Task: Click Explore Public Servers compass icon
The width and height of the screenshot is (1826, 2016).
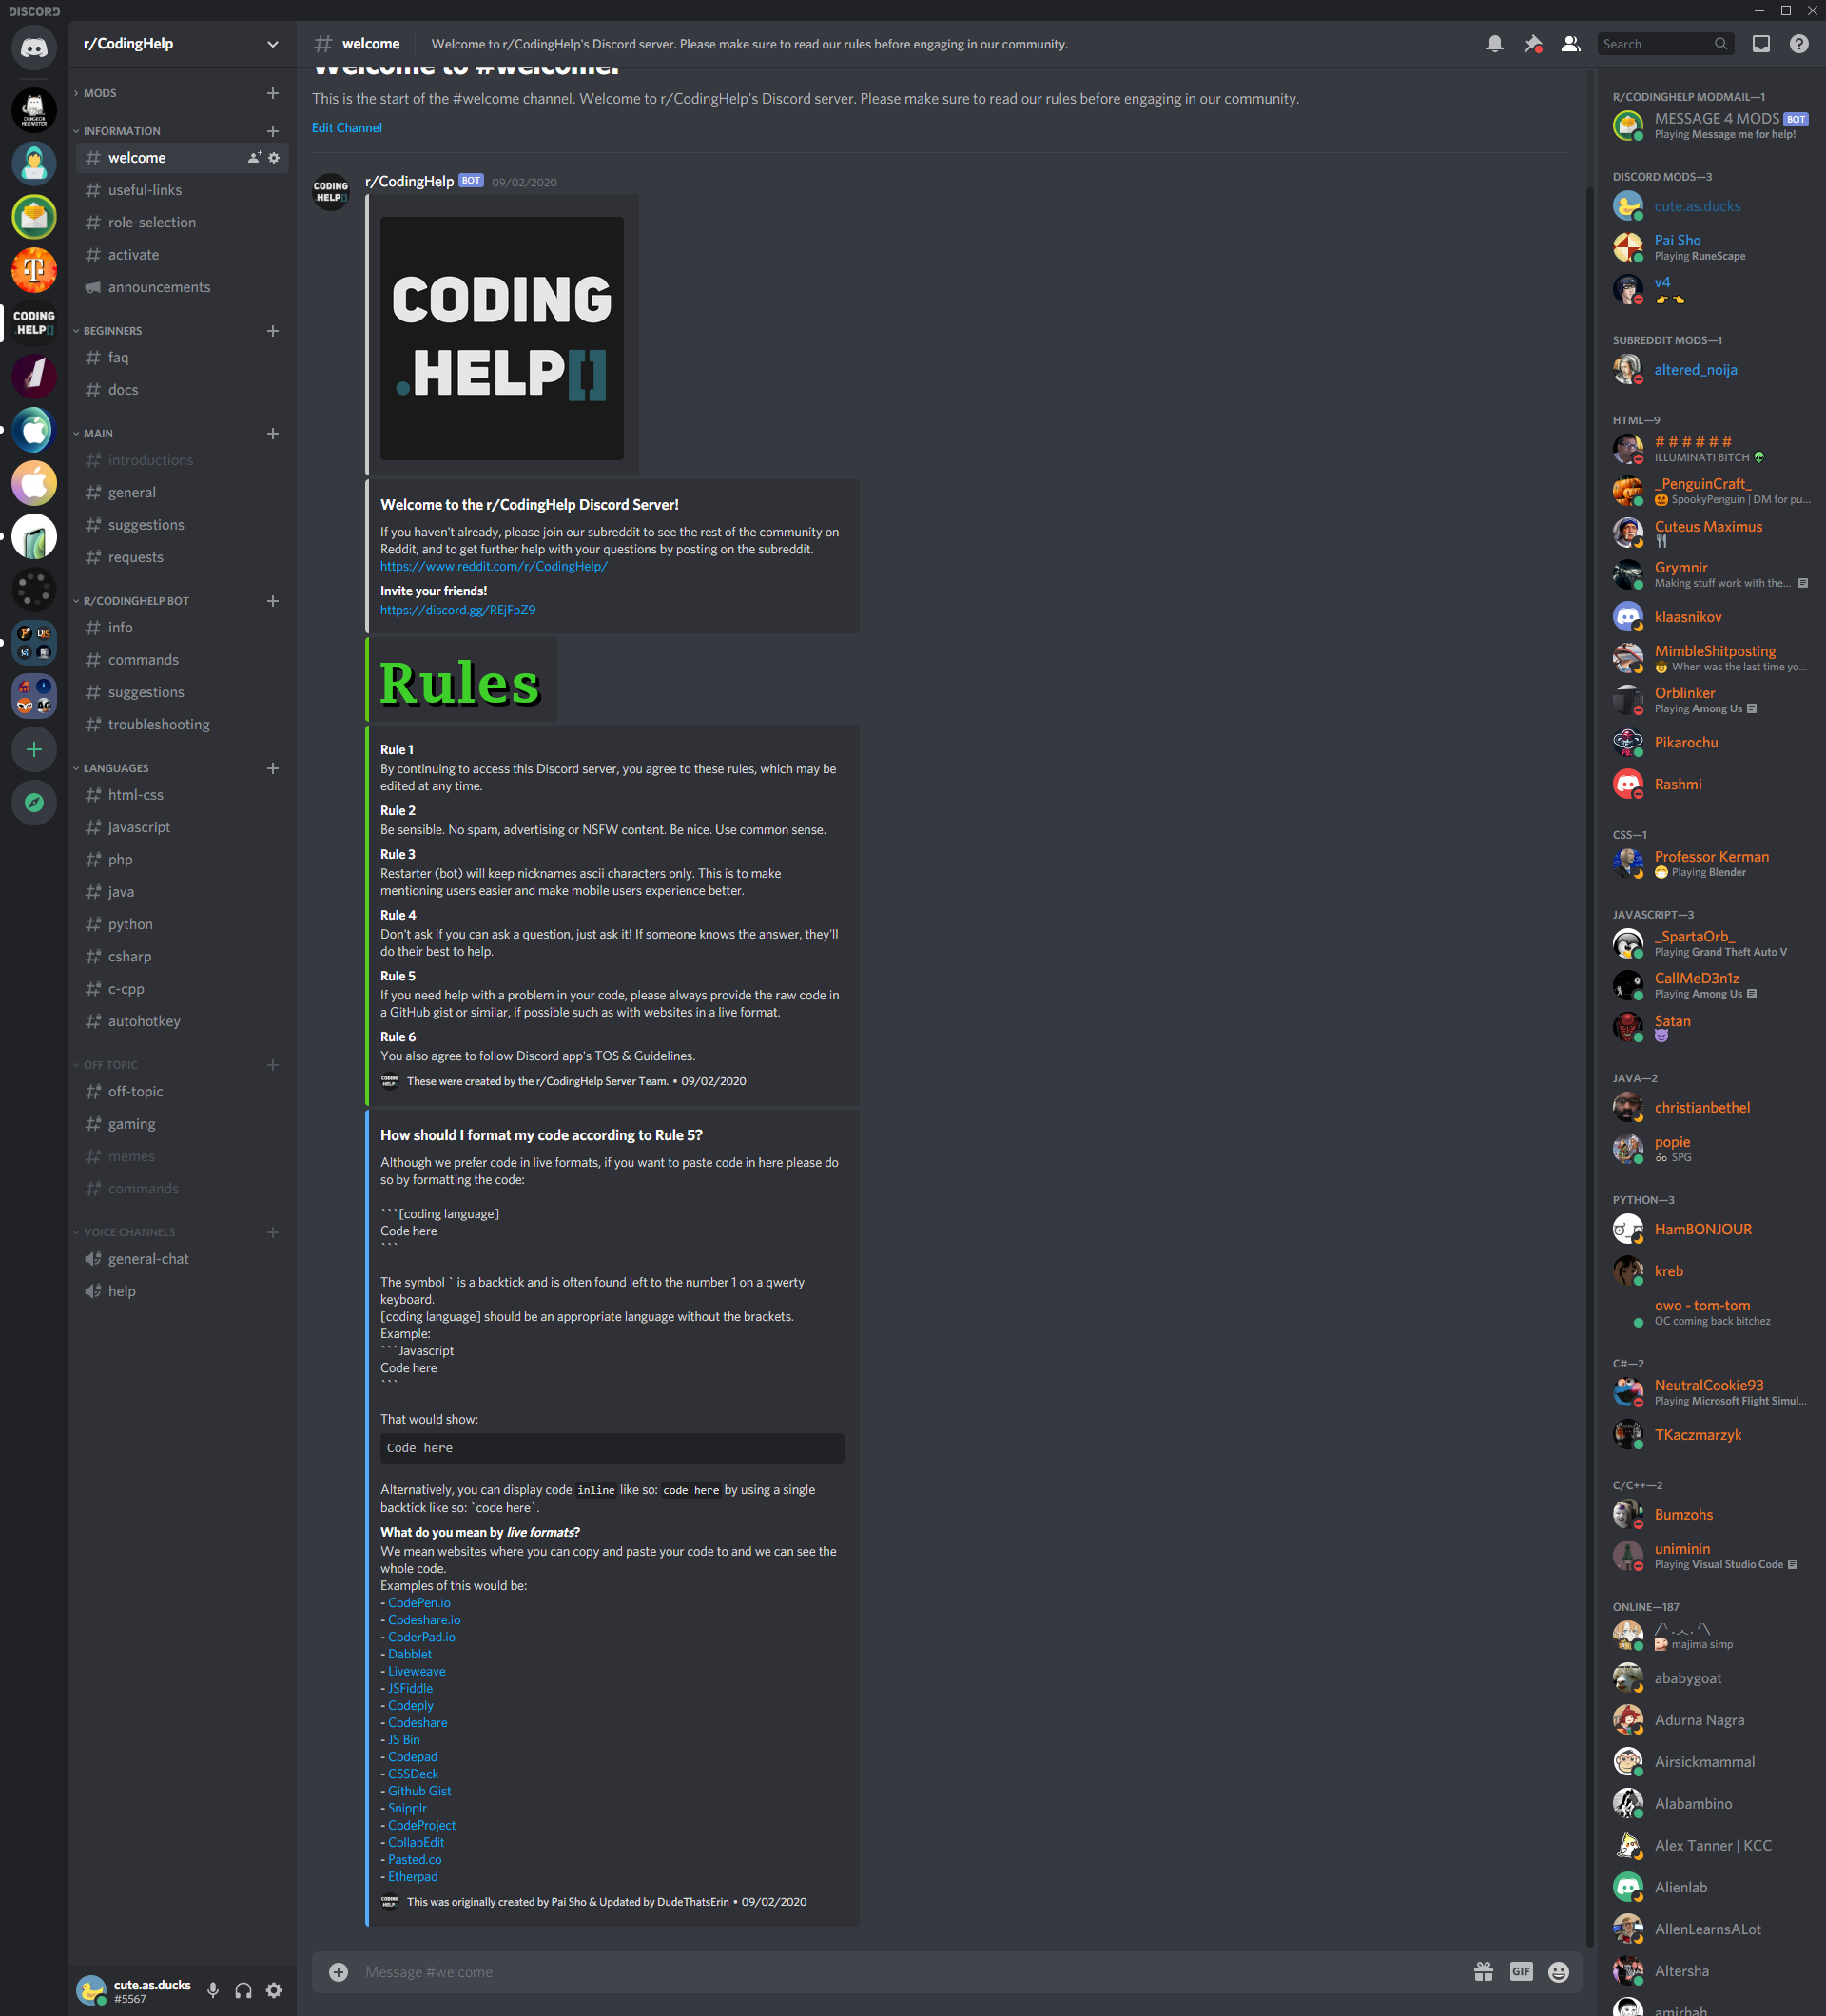Action: point(34,802)
